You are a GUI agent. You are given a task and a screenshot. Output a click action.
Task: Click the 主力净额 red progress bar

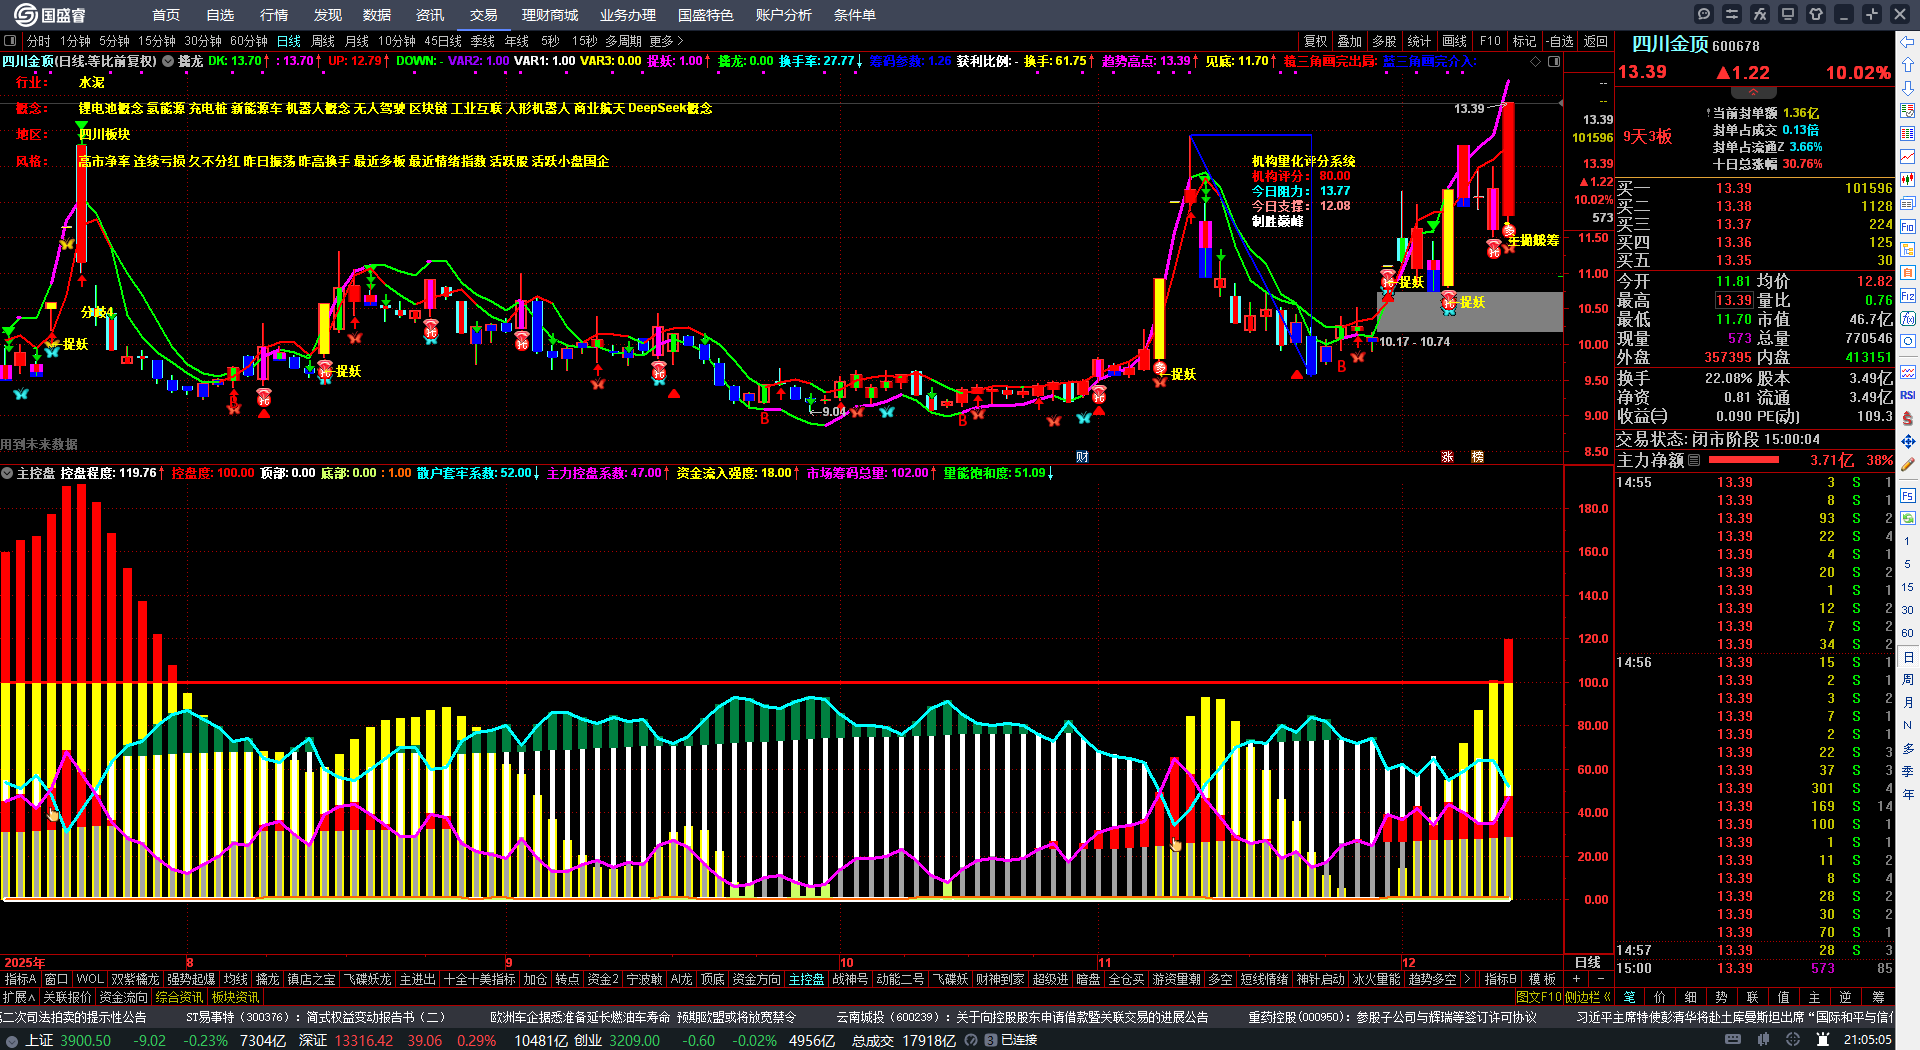point(1744,460)
